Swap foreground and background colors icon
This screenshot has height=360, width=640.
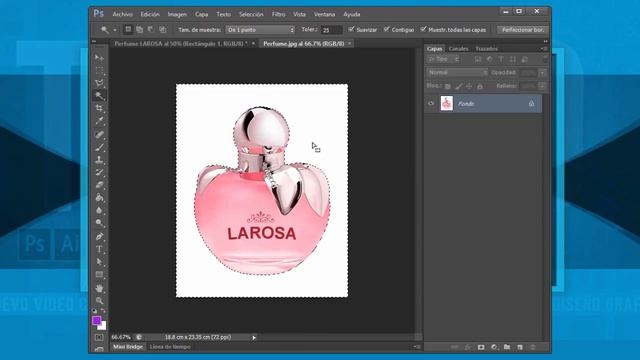(x=103, y=311)
